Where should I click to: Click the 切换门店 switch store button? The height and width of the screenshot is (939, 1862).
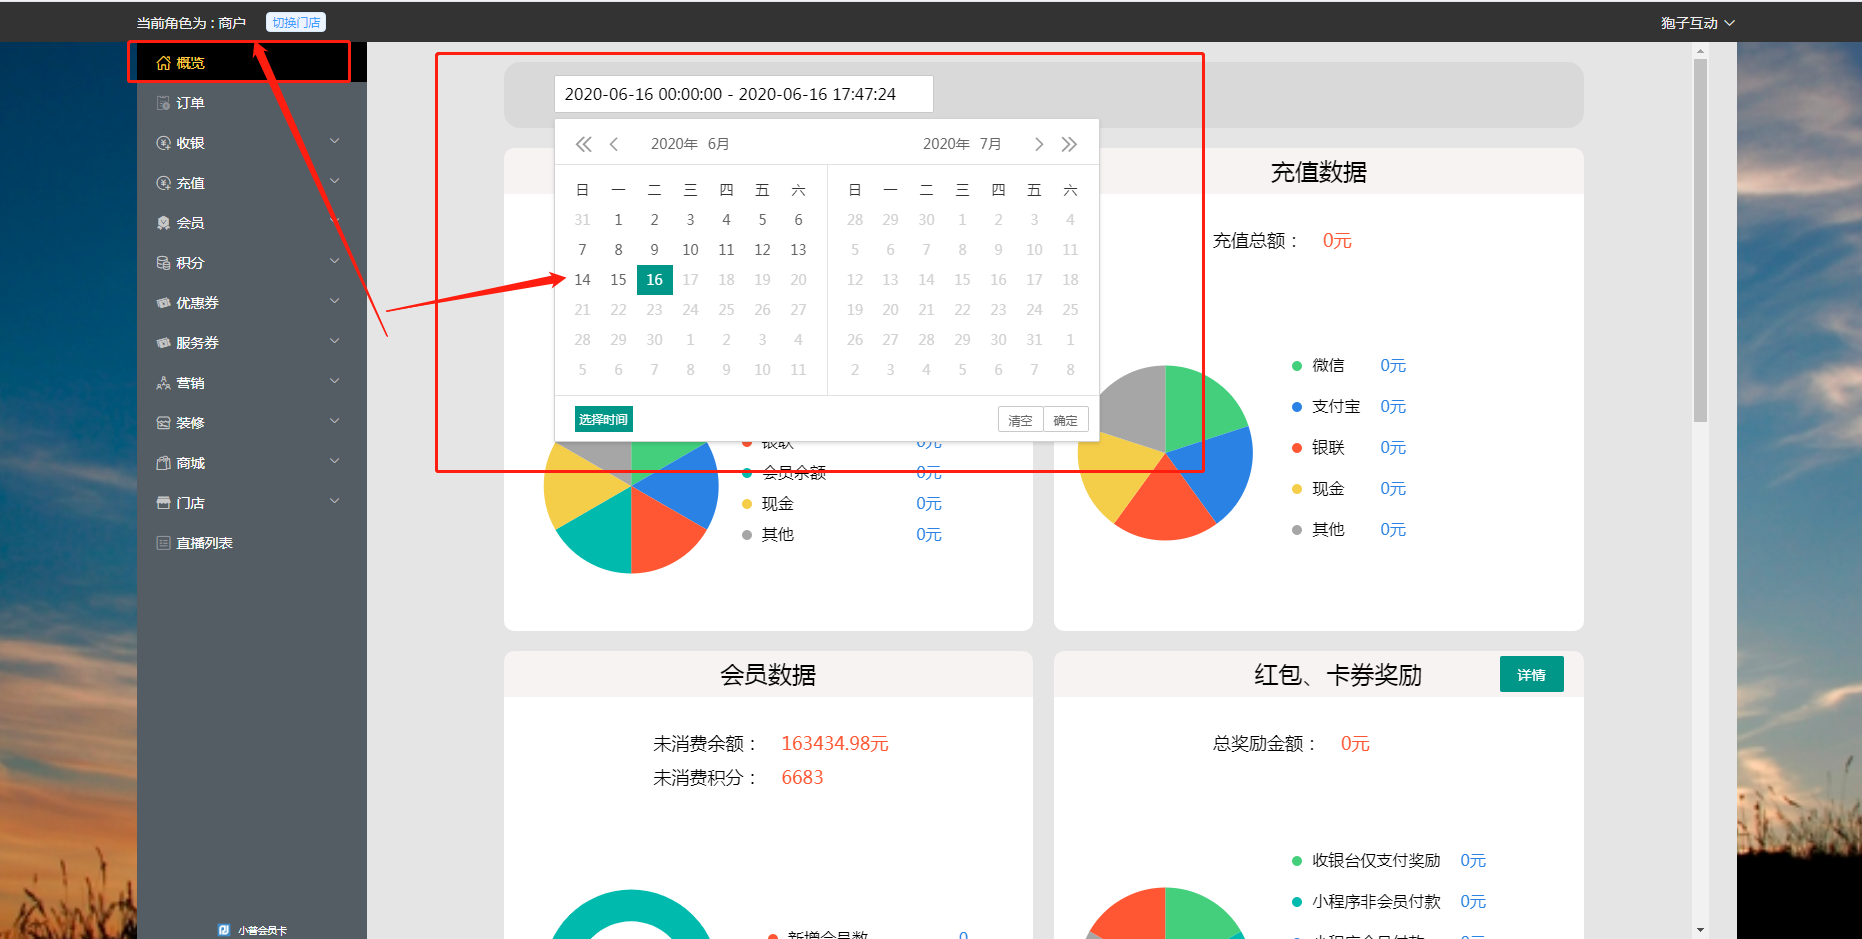(296, 23)
